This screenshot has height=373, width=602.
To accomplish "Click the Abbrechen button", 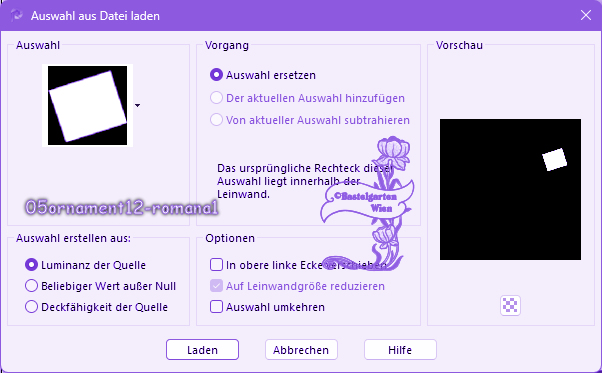I will pyautogui.click(x=301, y=350).
